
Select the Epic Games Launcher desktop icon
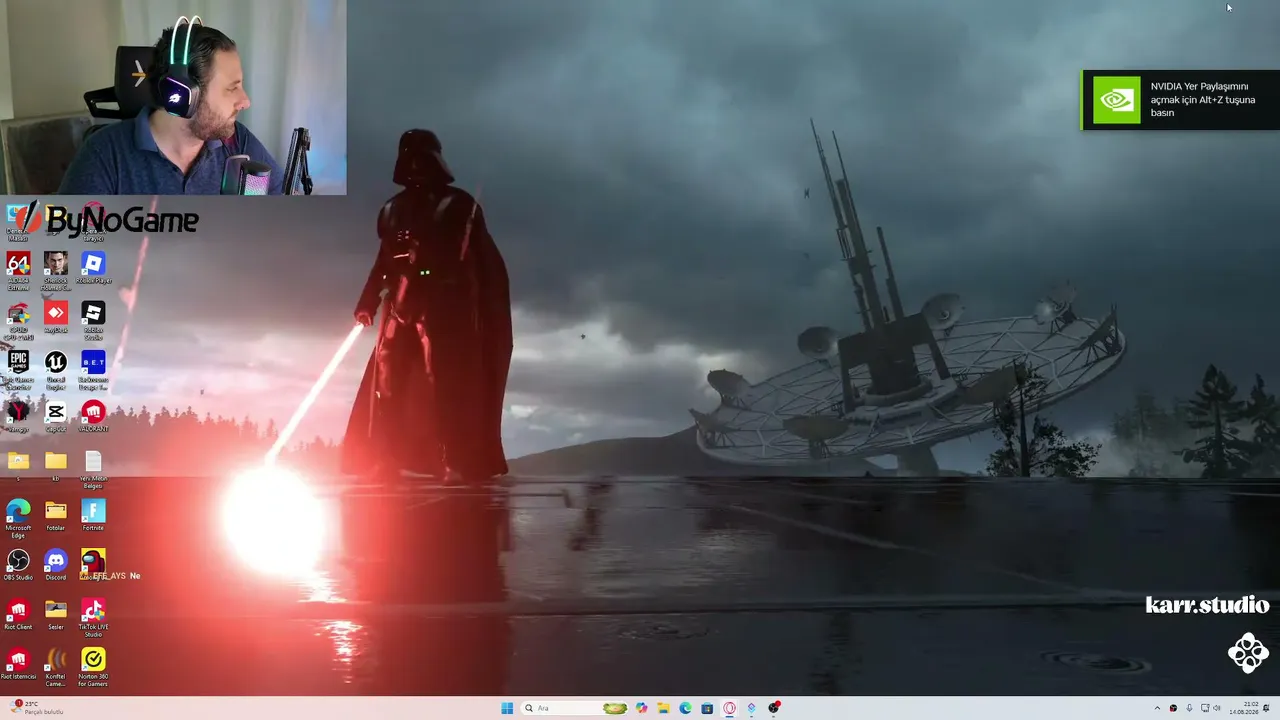[18, 369]
